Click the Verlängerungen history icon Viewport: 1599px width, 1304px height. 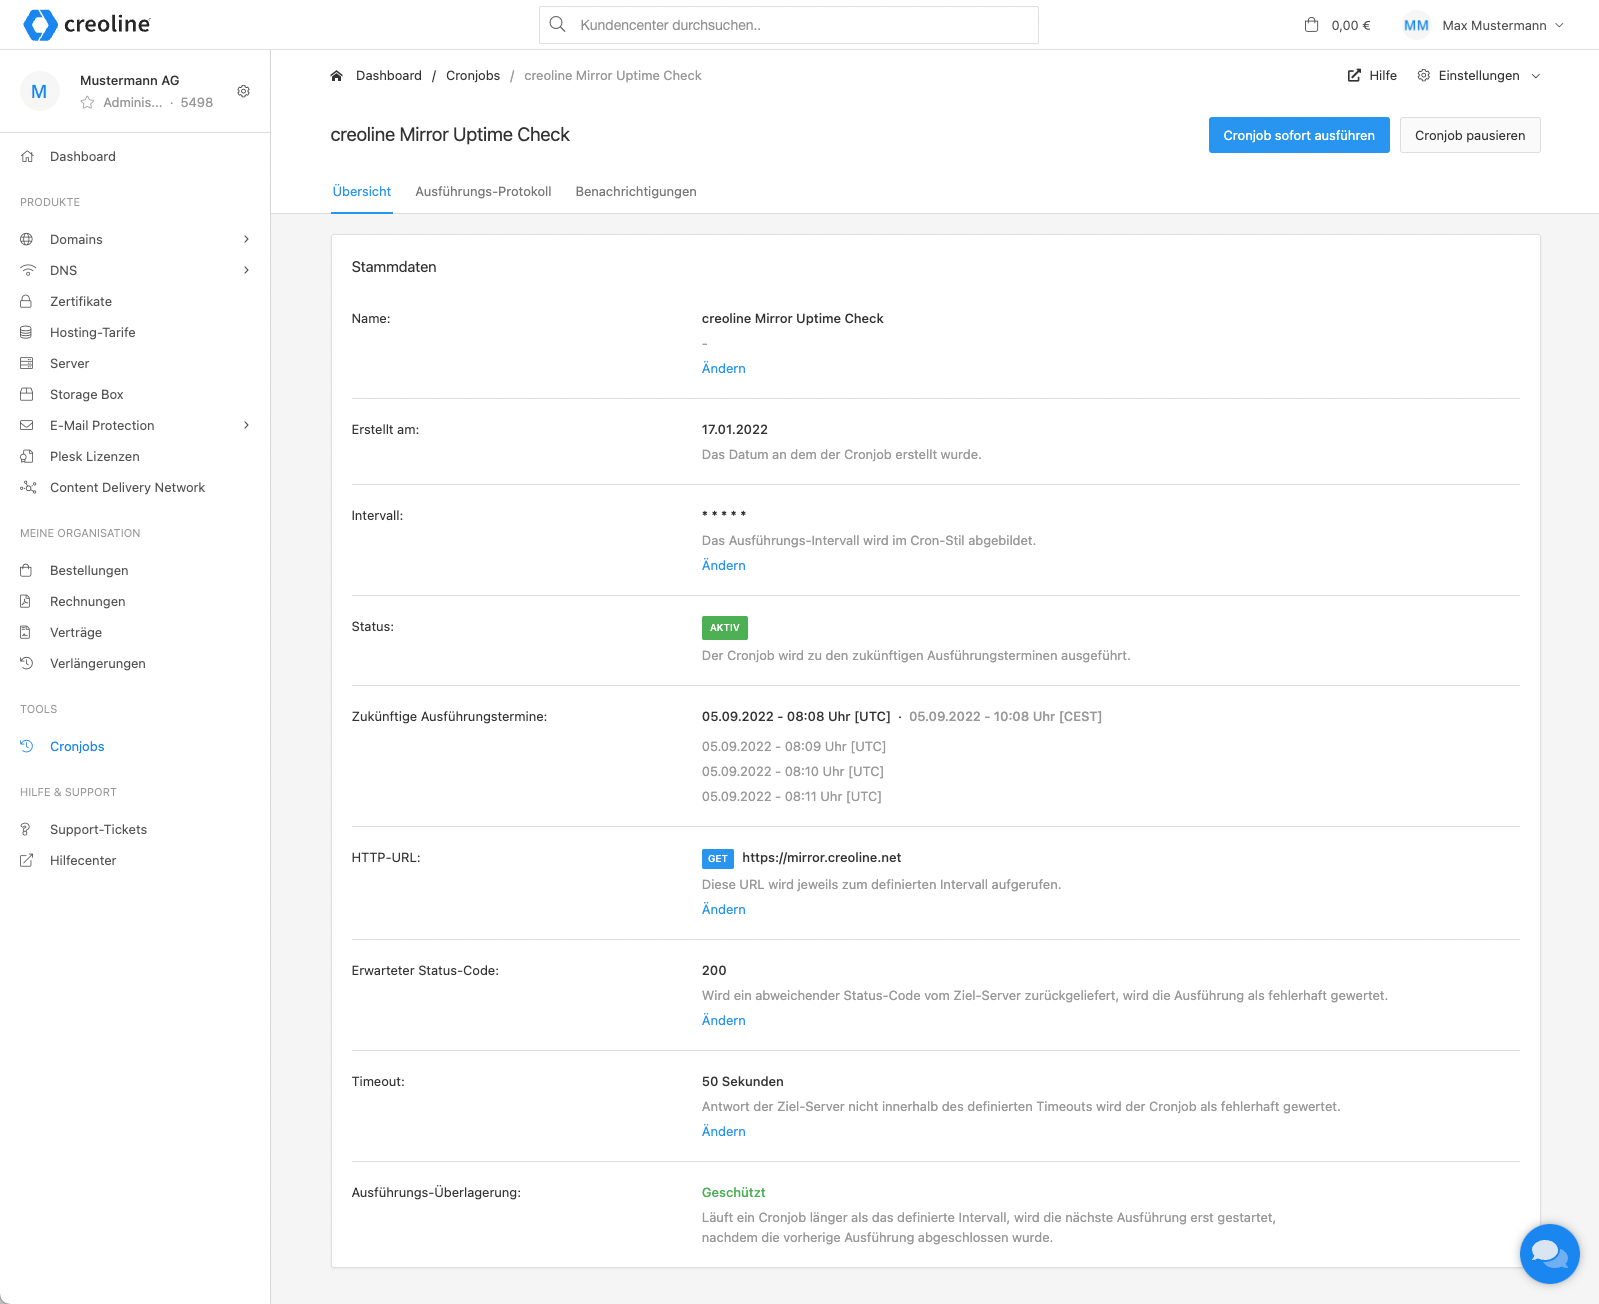click(x=27, y=663)
